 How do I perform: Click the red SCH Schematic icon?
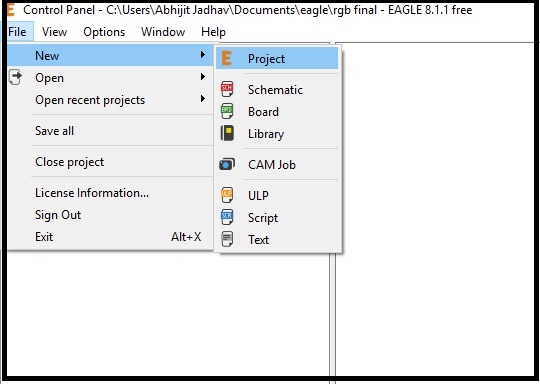227,89
